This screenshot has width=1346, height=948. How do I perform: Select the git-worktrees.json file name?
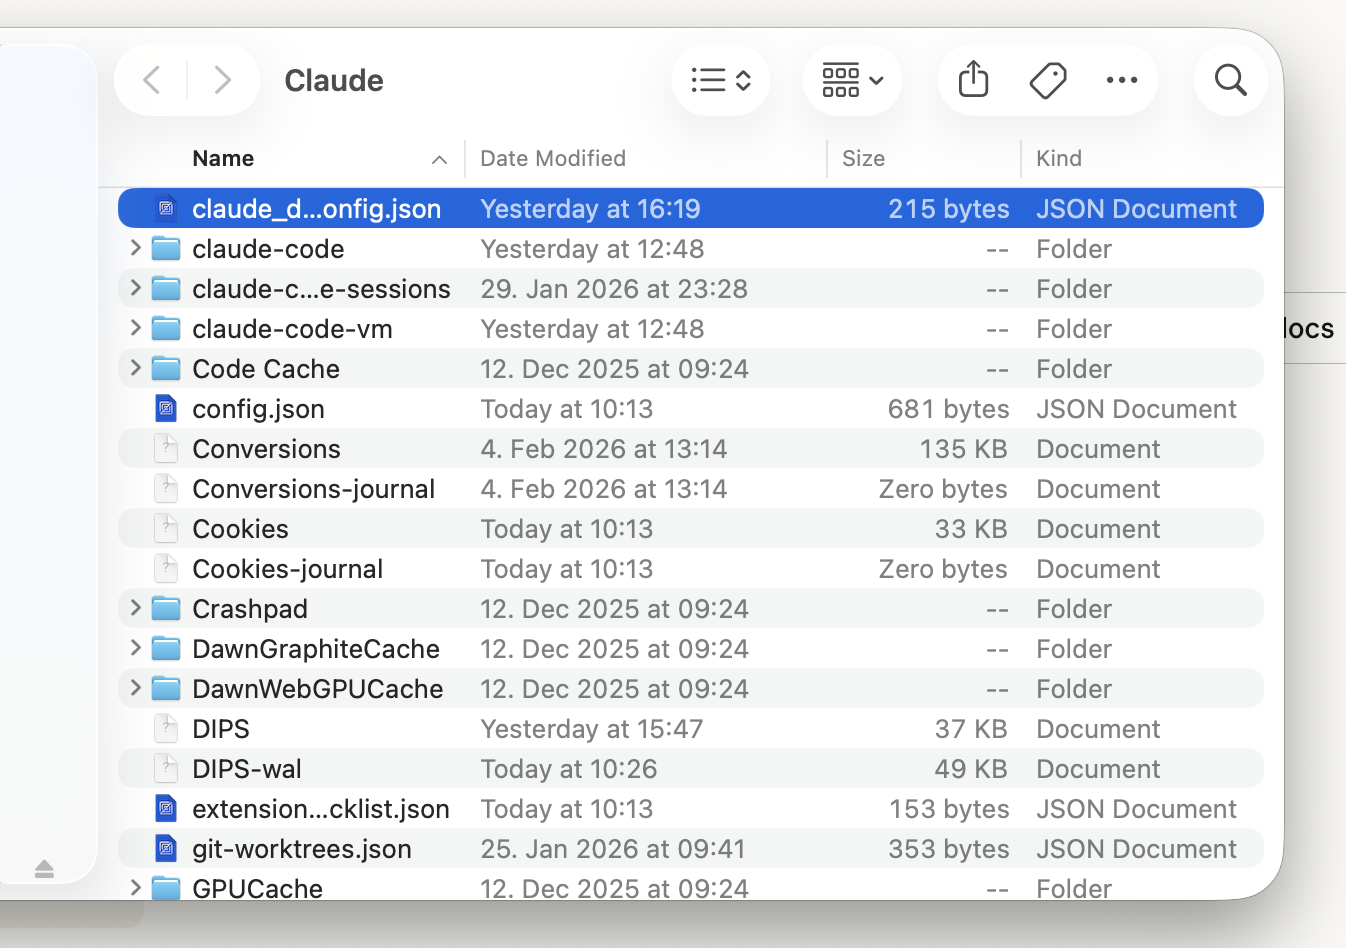click(x=302, y=848)
